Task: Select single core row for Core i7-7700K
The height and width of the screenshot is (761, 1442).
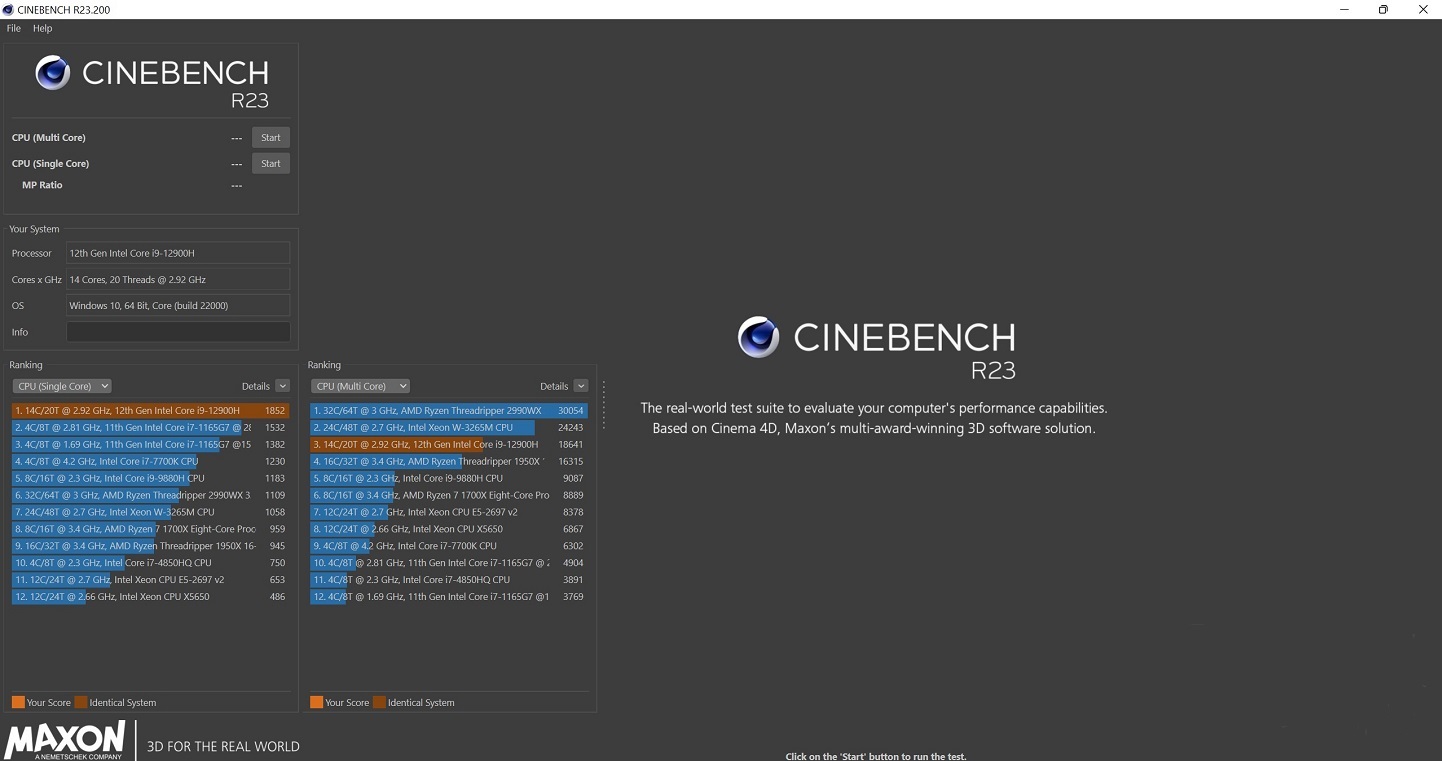Action: (150, 462)
